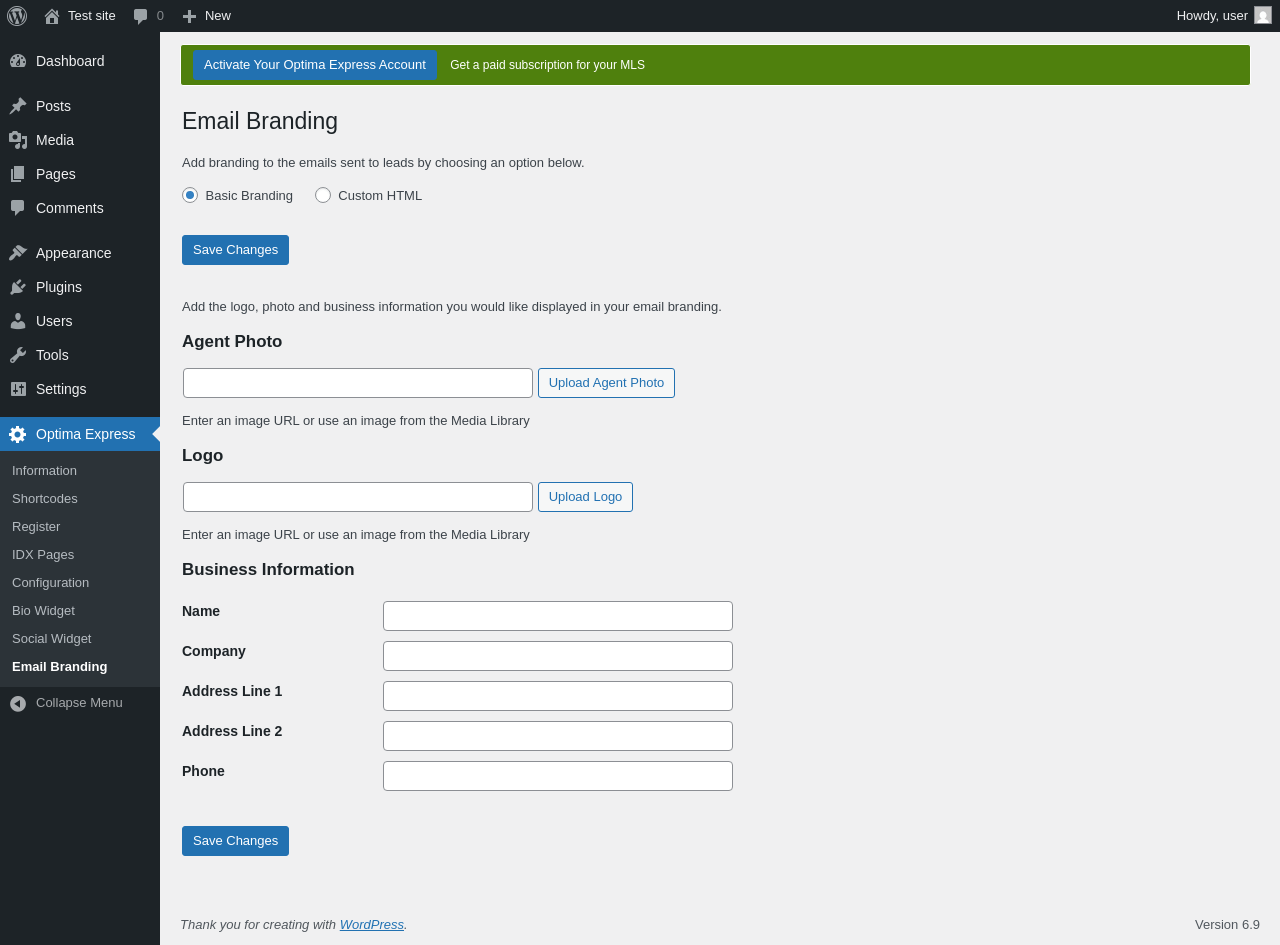Click the comments bubble icon in admin bar
Viewport: 1280px width, 945px height.
[141, 16]
